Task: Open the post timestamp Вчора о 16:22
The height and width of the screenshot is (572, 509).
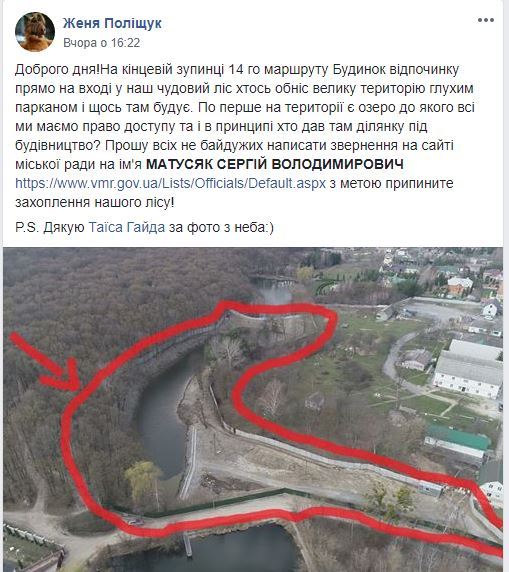Action: (x=101, y=43)
